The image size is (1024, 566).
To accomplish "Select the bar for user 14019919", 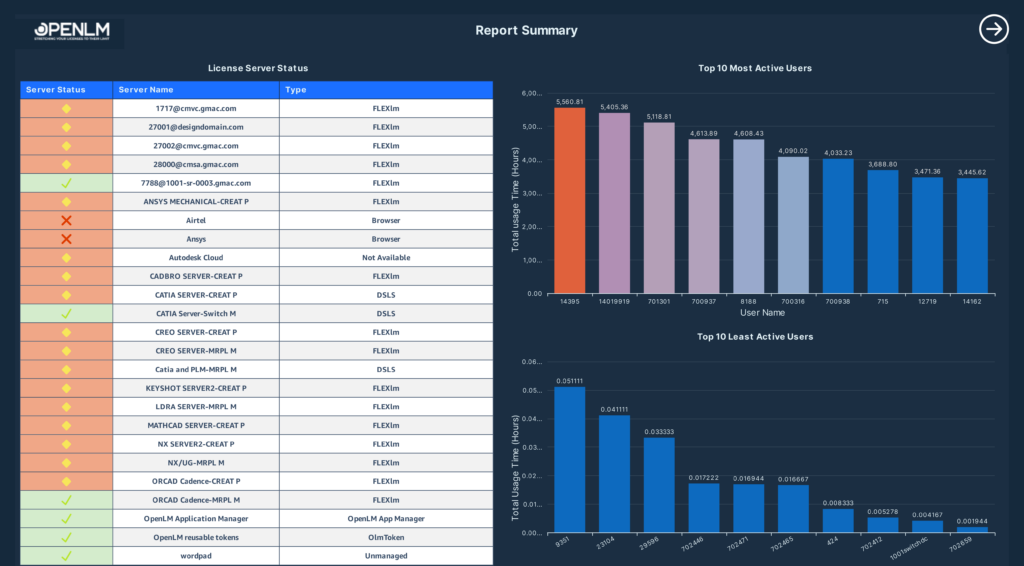I will point(615,203).
